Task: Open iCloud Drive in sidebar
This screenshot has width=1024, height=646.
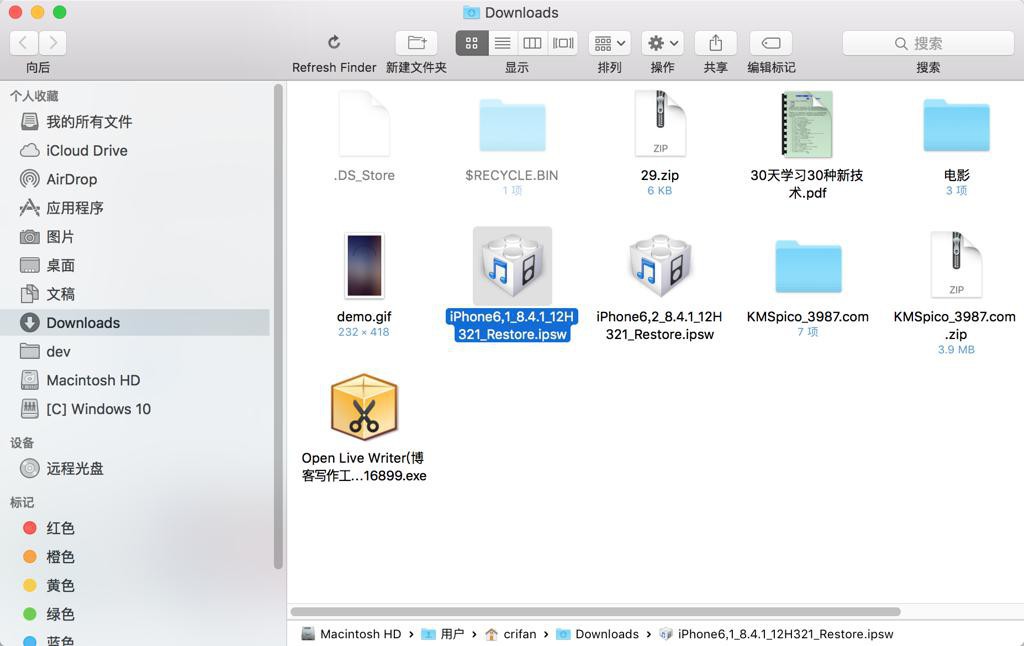Action: click(136, 150)
